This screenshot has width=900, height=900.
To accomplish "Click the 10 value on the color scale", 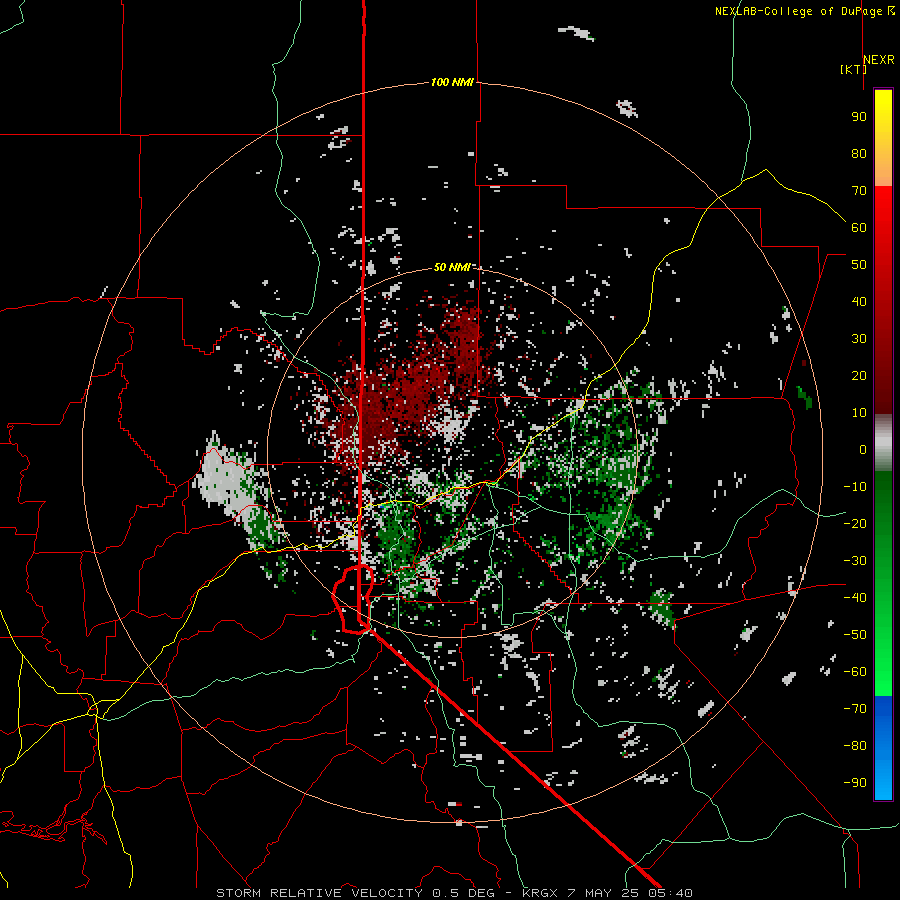I will coord(859,413).
